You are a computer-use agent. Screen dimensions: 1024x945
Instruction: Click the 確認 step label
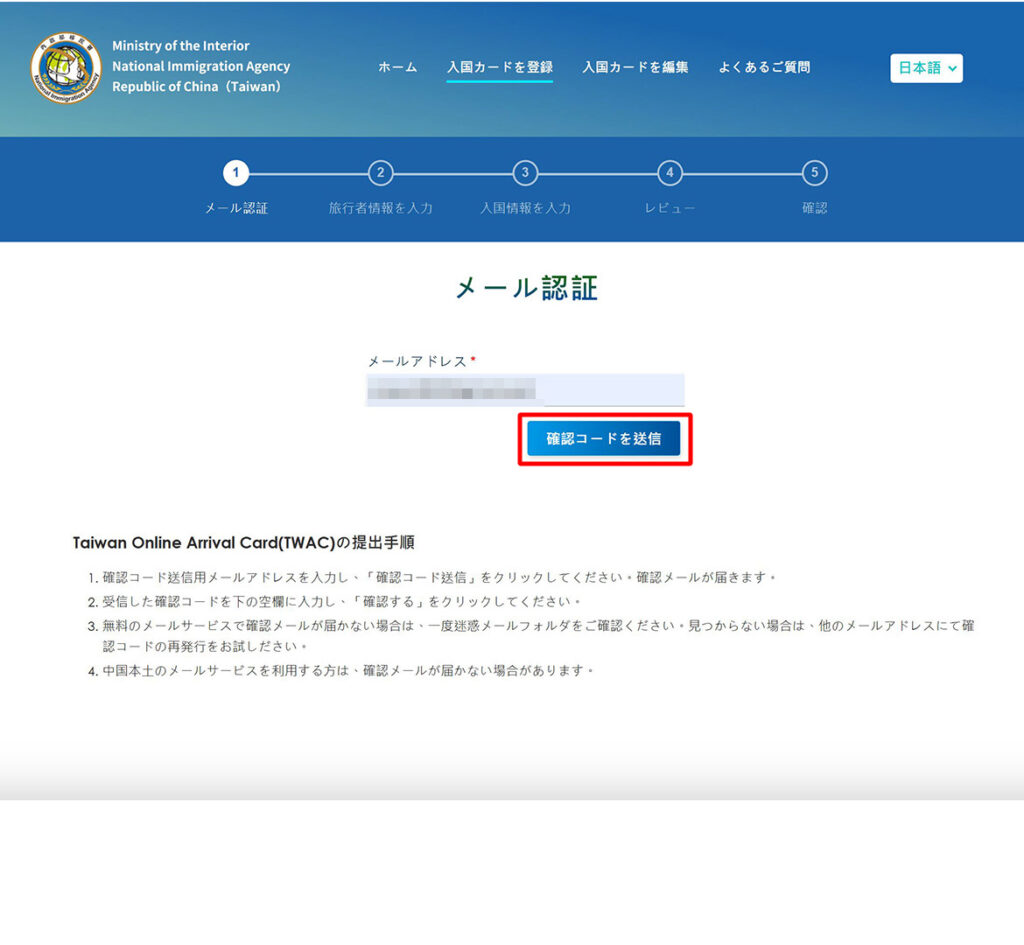815,208
